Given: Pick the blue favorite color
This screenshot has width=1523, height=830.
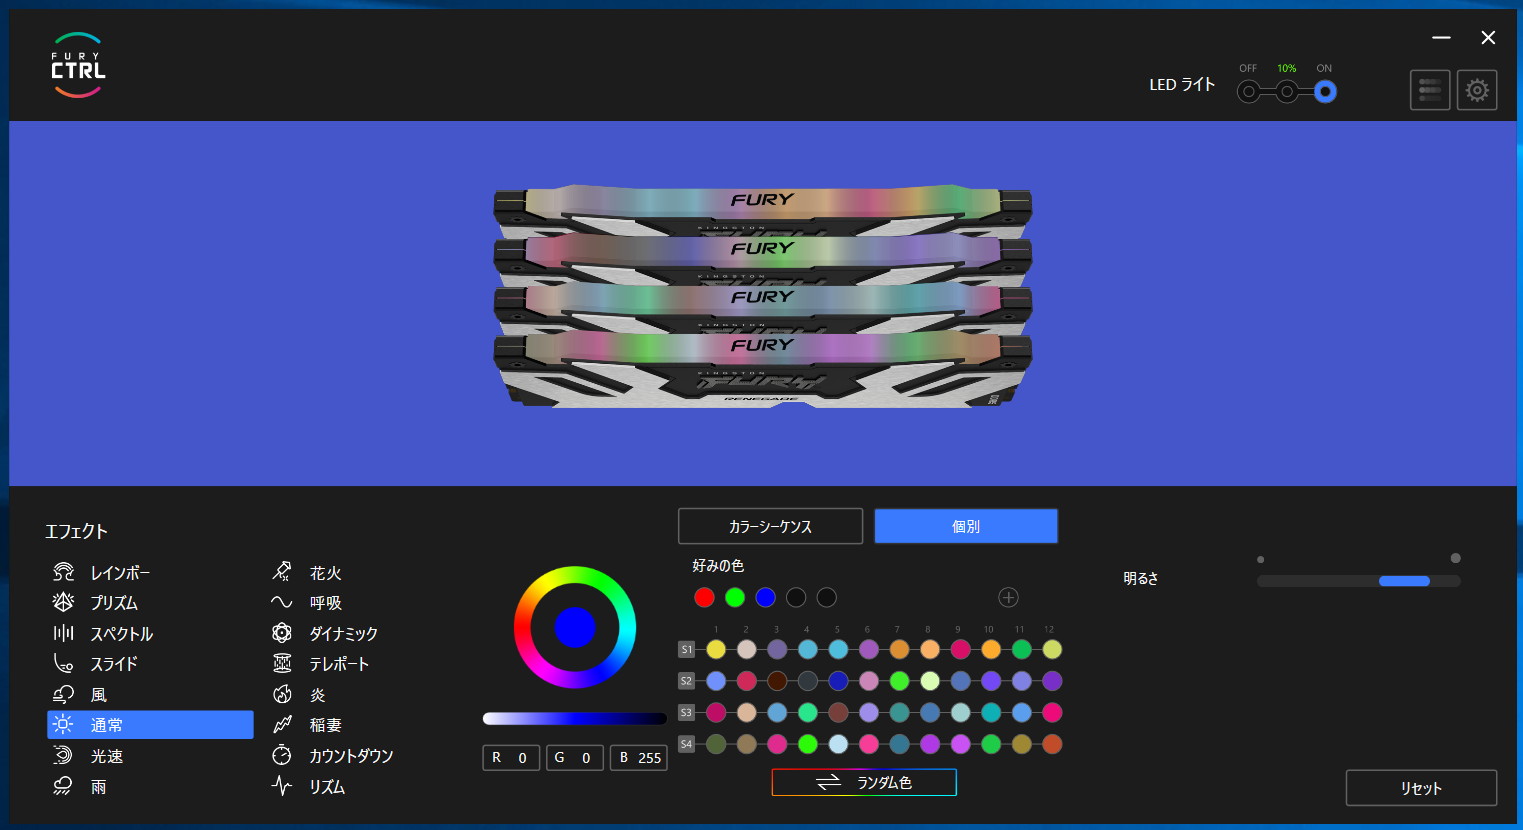Looking at the screenshot, I should (x=765, y=597).
